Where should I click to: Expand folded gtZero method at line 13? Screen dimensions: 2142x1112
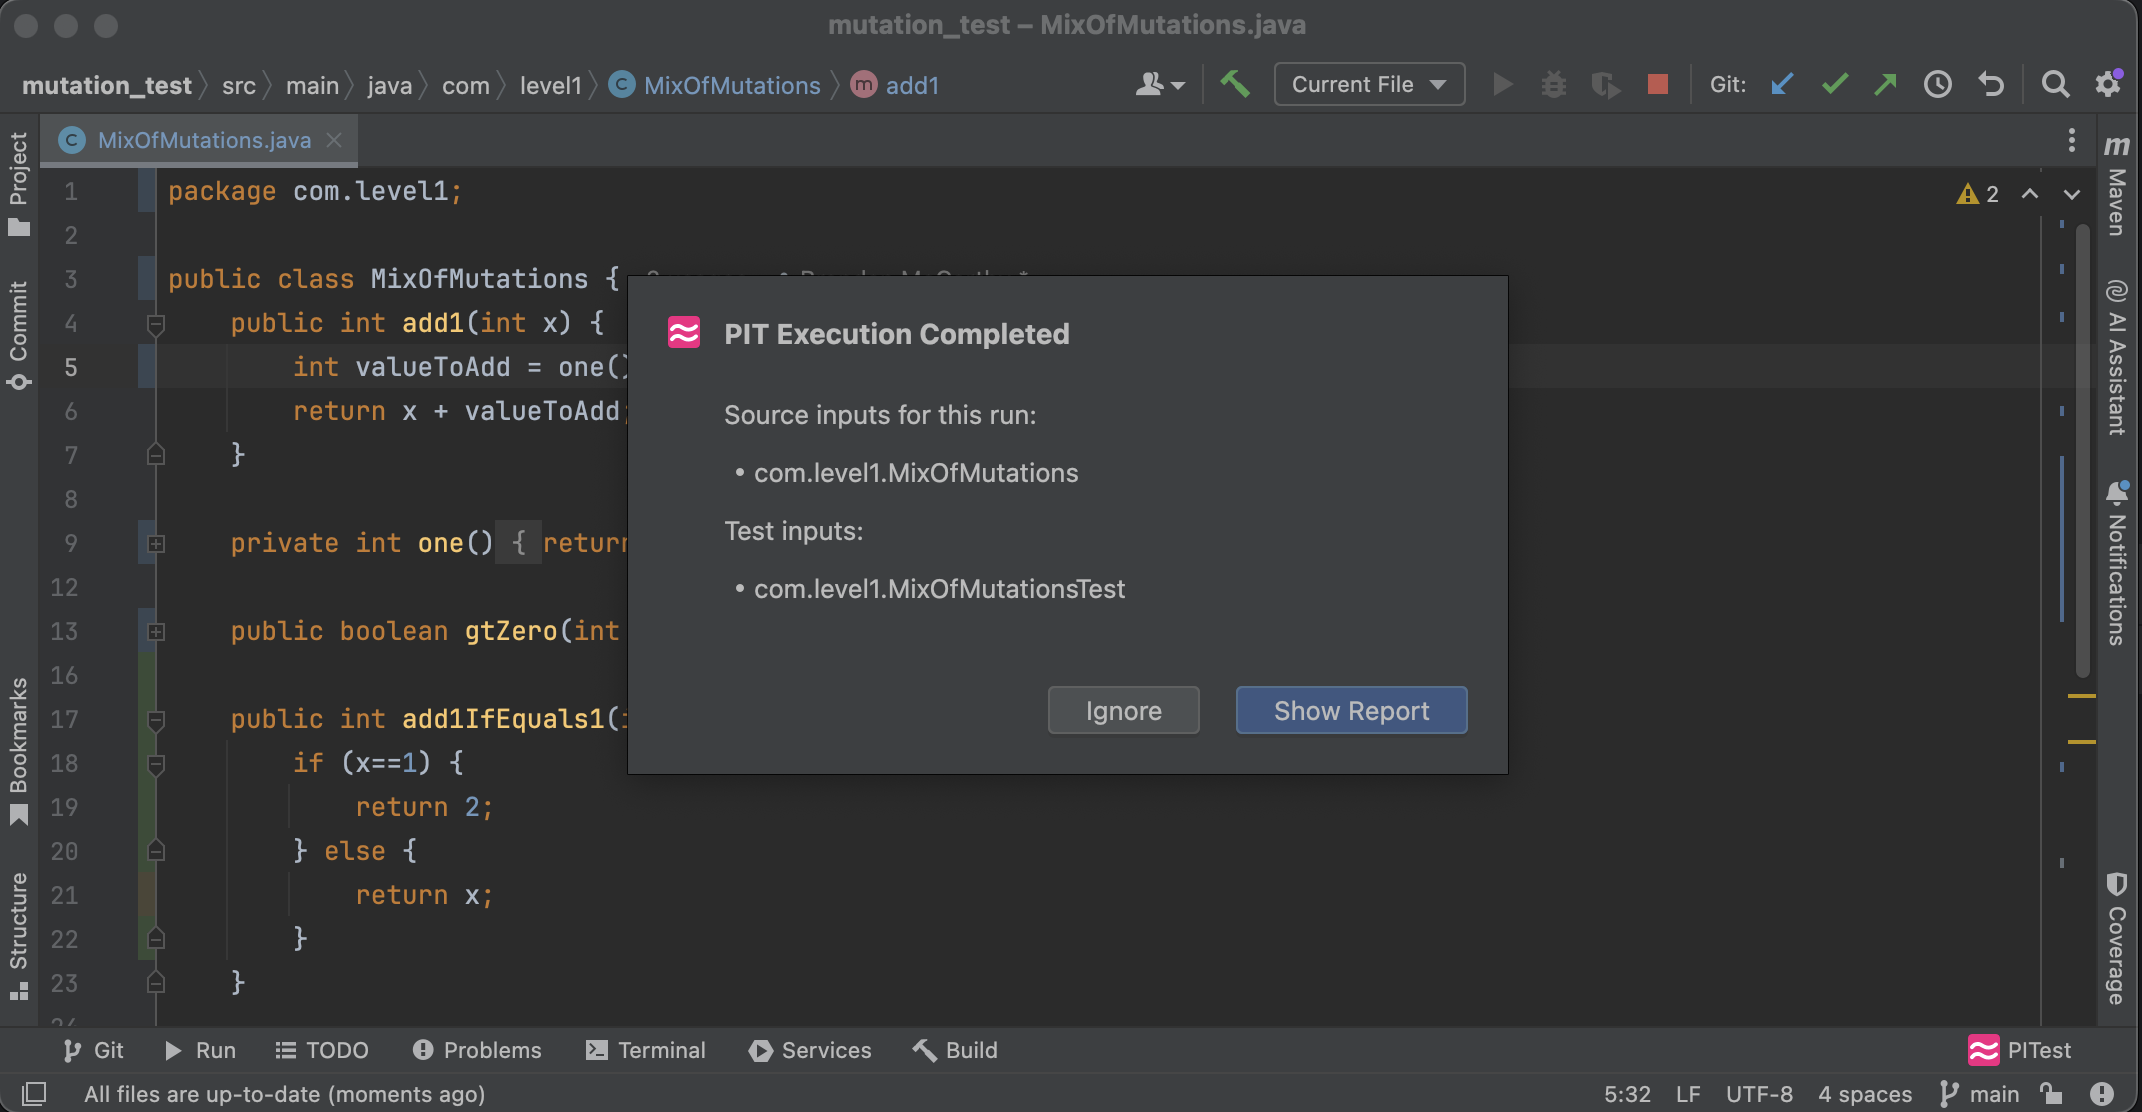point(156,632)
